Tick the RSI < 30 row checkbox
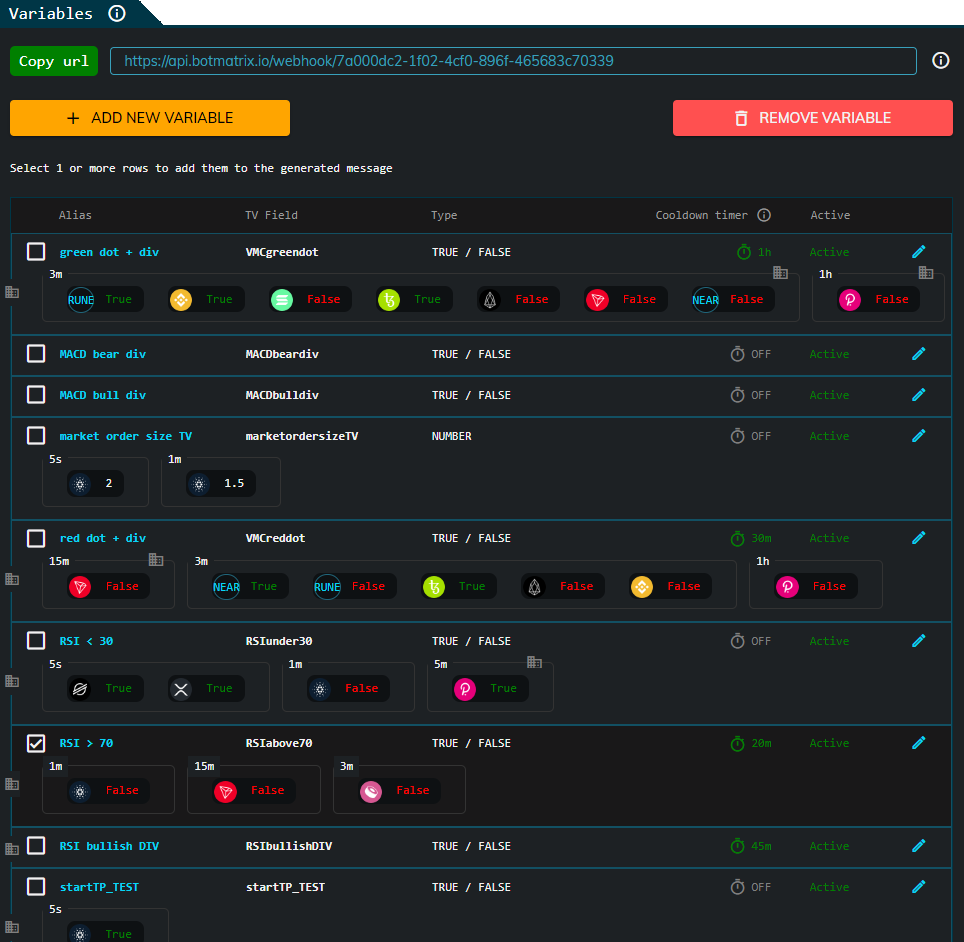Viewport: 964px width, 942px height. [36, 641]
